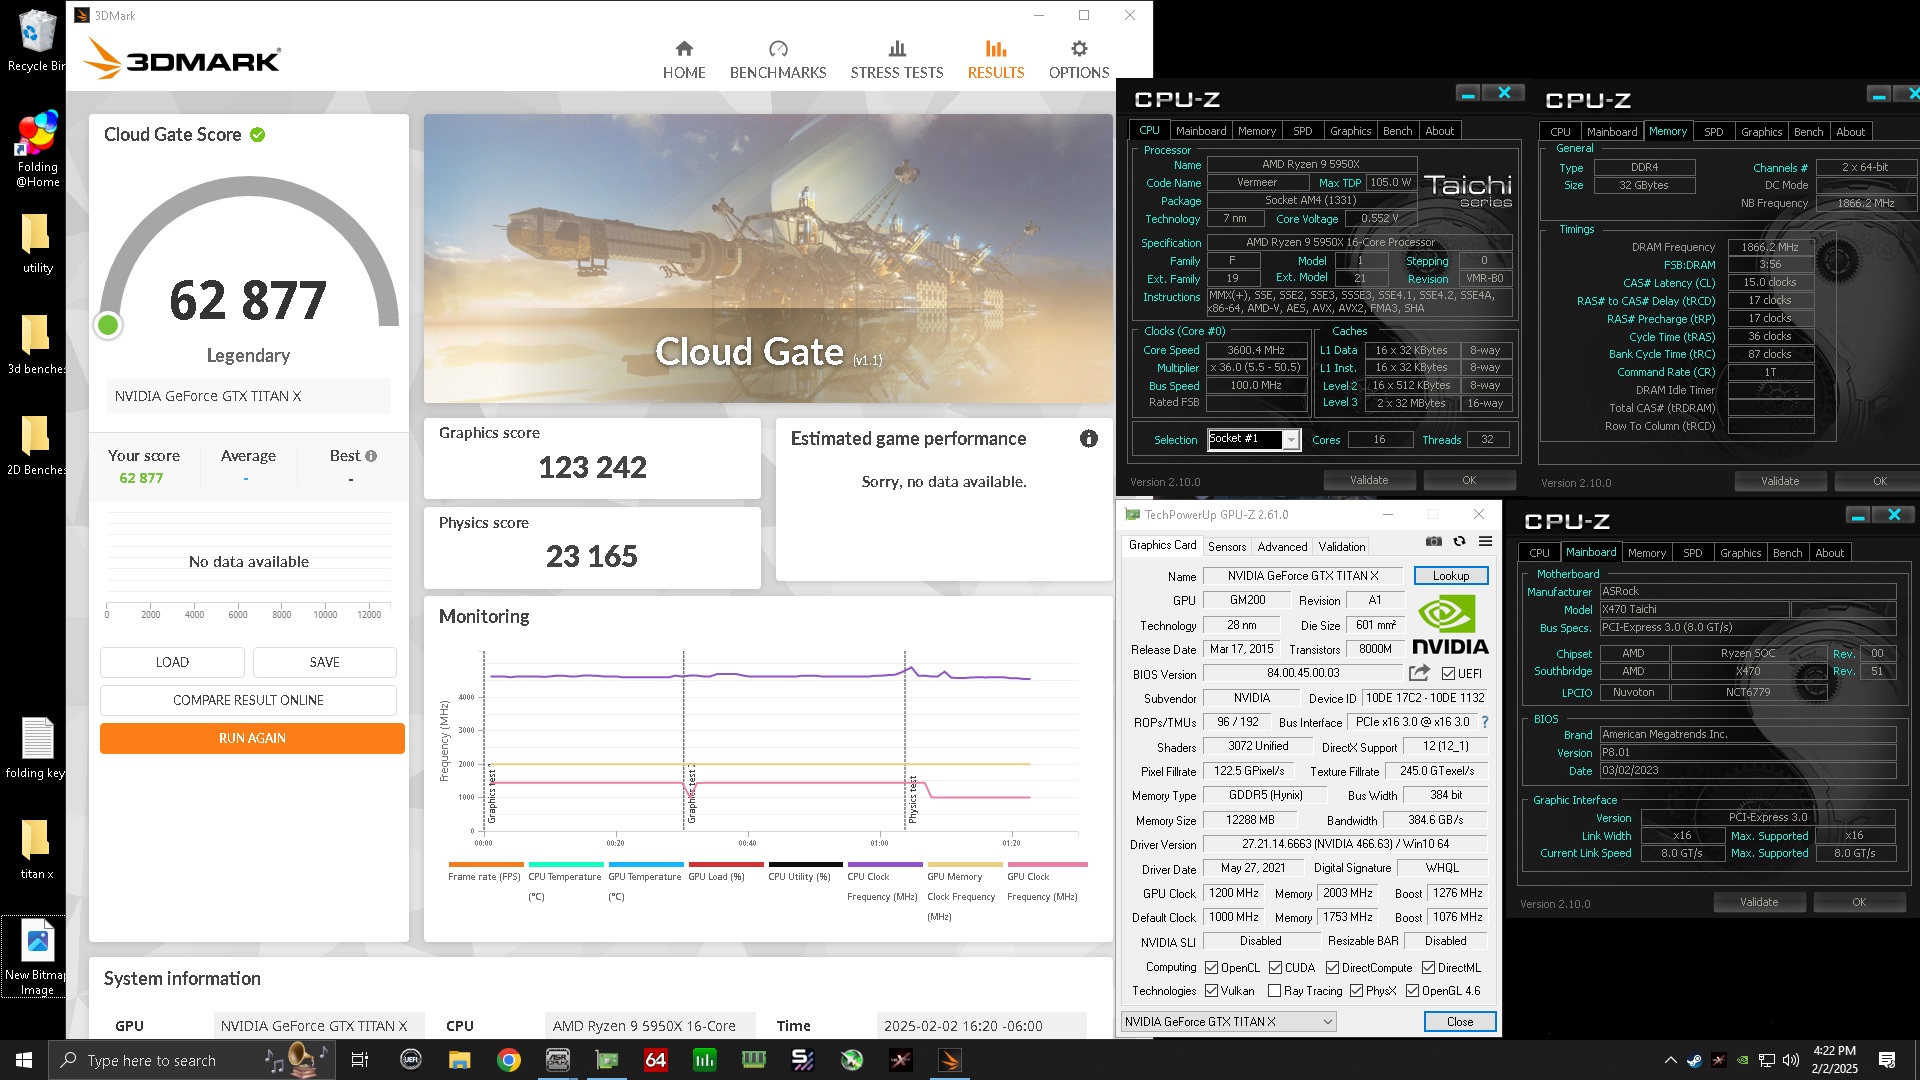Image resolution: width=1920 pixels, height=1080 pixels.
Task: Expand the Socket #1 selection dropdown in CPU-Z
Action: tap(1291, 440)
